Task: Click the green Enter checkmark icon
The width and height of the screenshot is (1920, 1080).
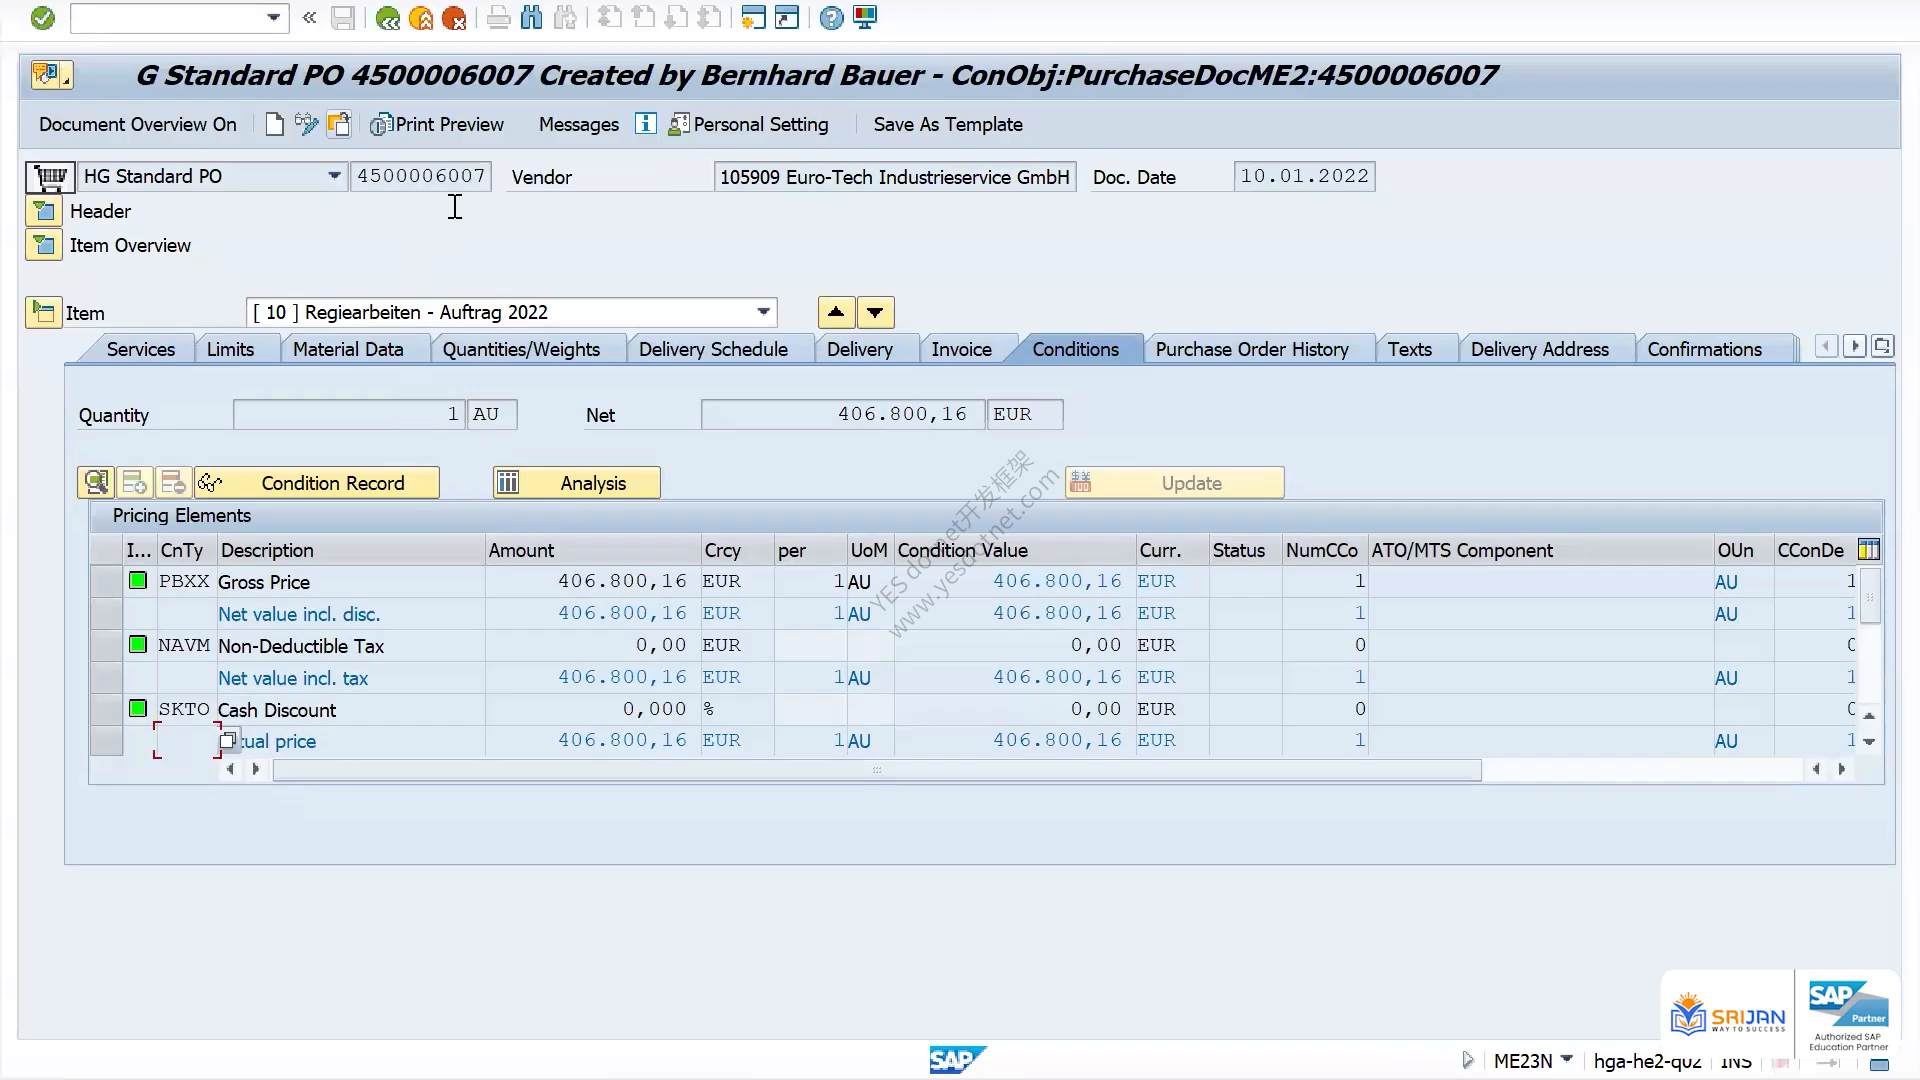Action: 42,17
